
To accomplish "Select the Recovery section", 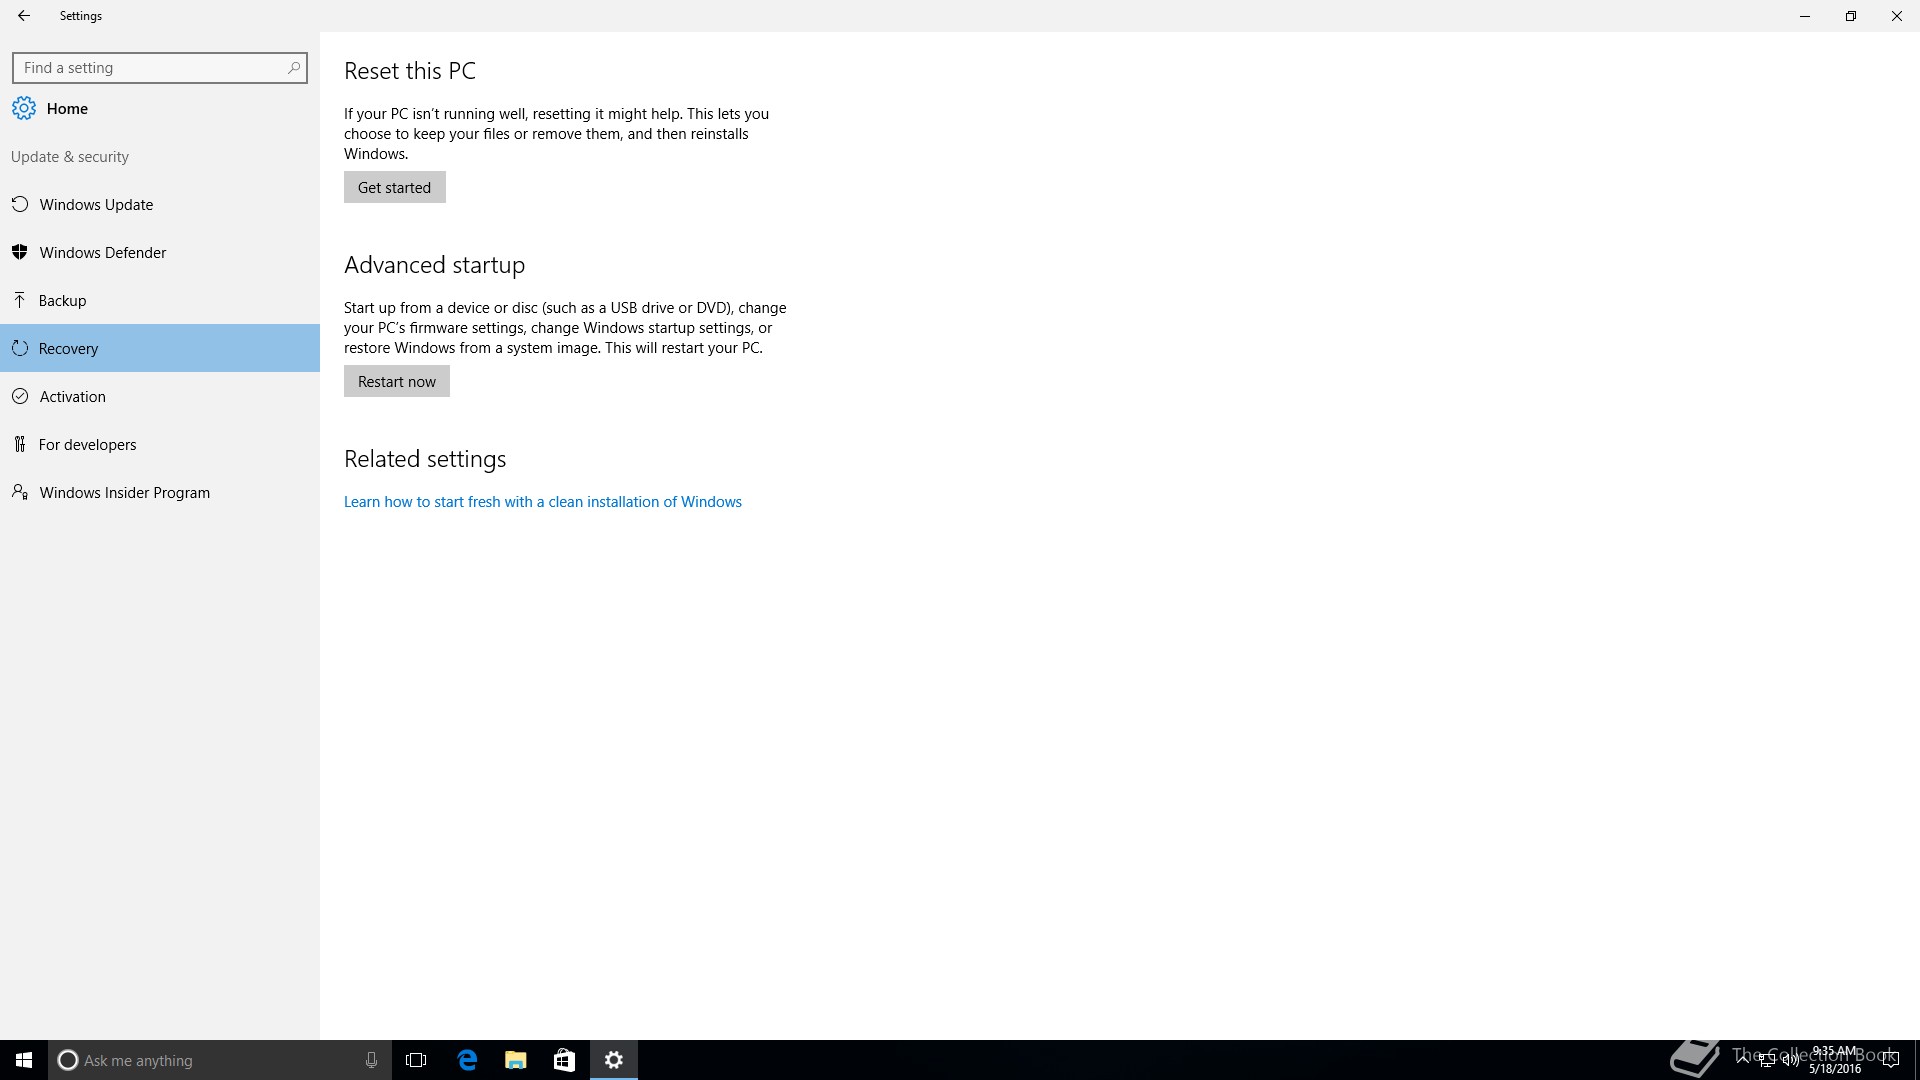I will click(160, 348).
